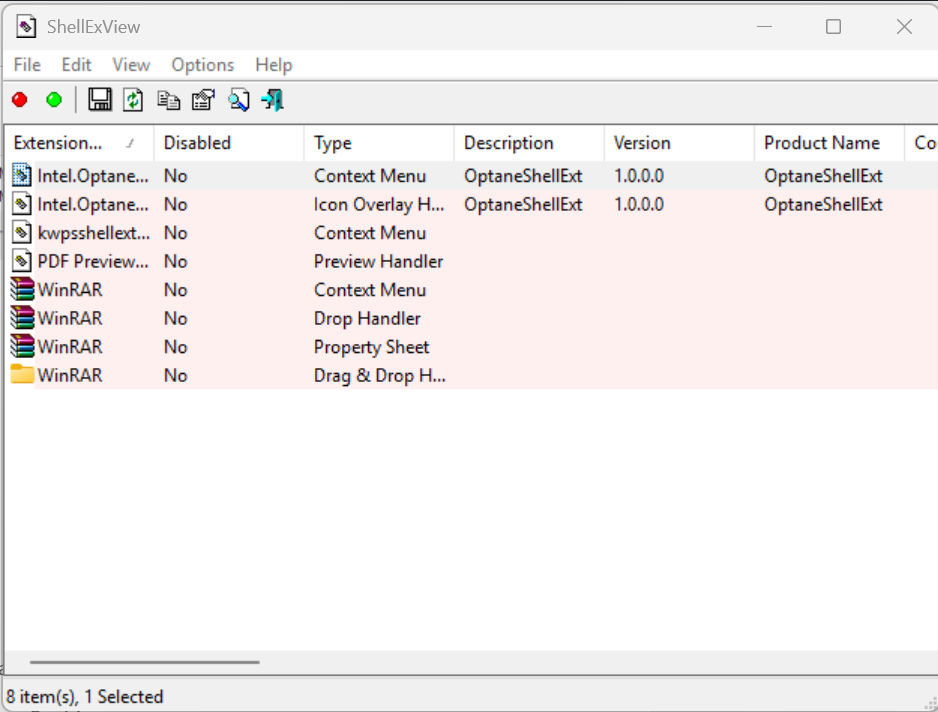This screenshot has height=712, width=938.
Task: Click OptaneShellExt description in Context Menu row
Action: tap(523, 176)
